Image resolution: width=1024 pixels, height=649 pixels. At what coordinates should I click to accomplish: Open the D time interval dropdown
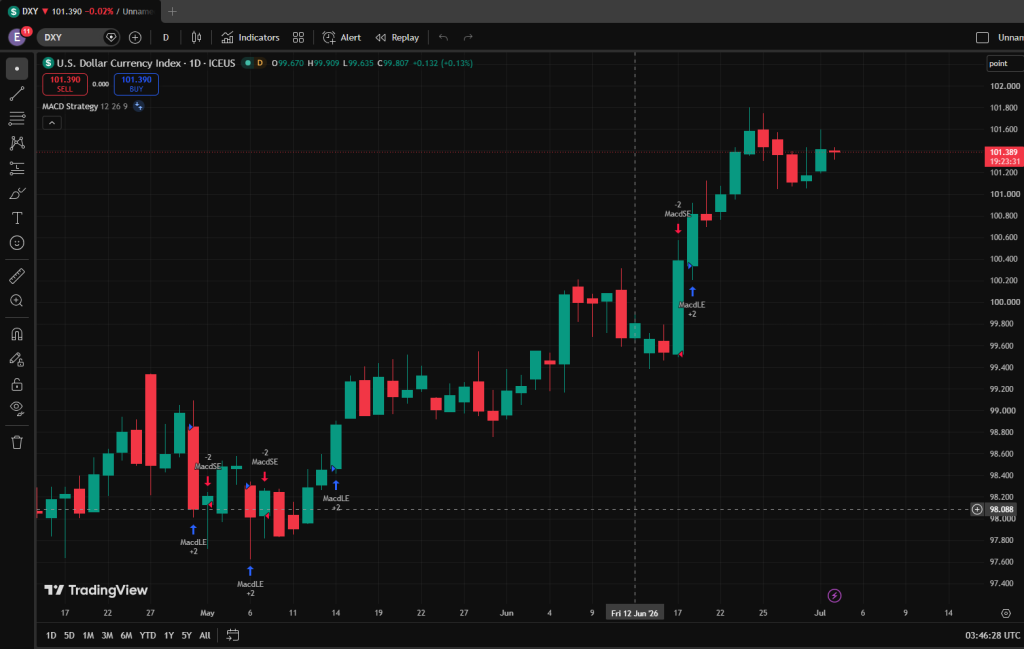166,38
